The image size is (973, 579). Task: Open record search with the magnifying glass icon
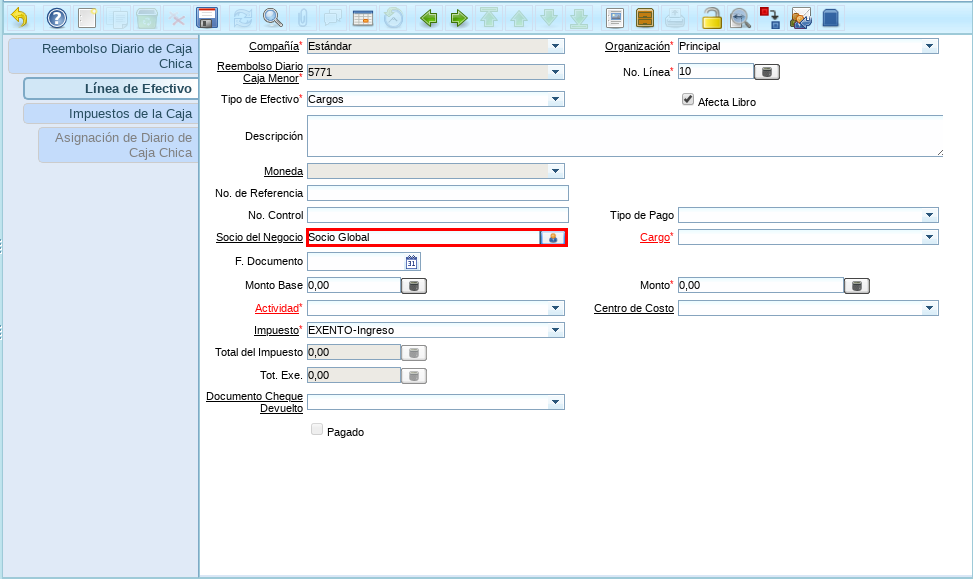coord(272,18)
